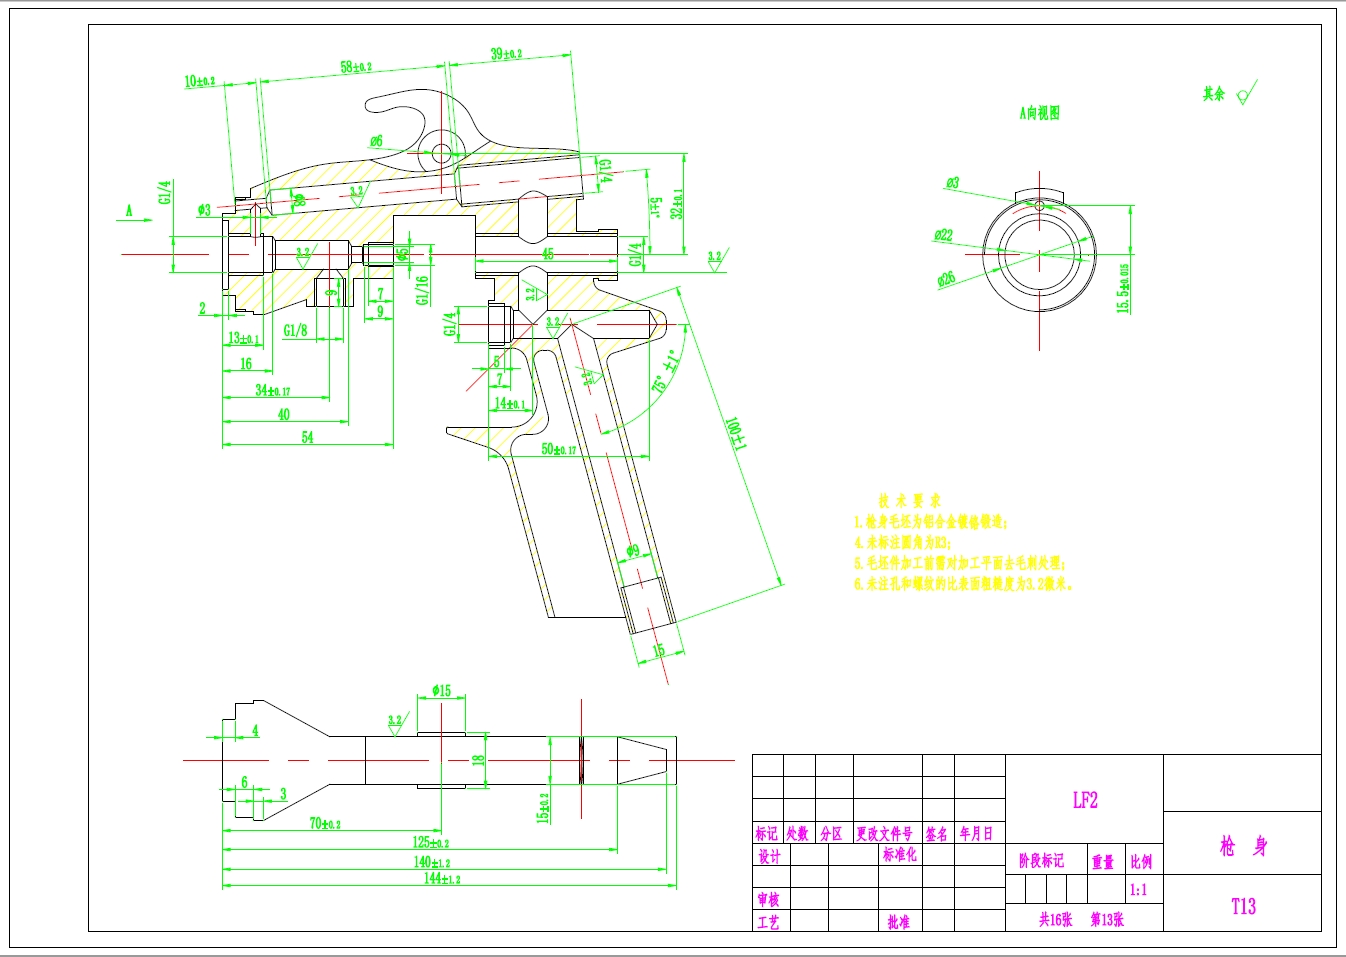The height and width of the screenshot is (957, 1346).
Task: Click the '50±0.17' dimension text
Action: tap(559, 450)
